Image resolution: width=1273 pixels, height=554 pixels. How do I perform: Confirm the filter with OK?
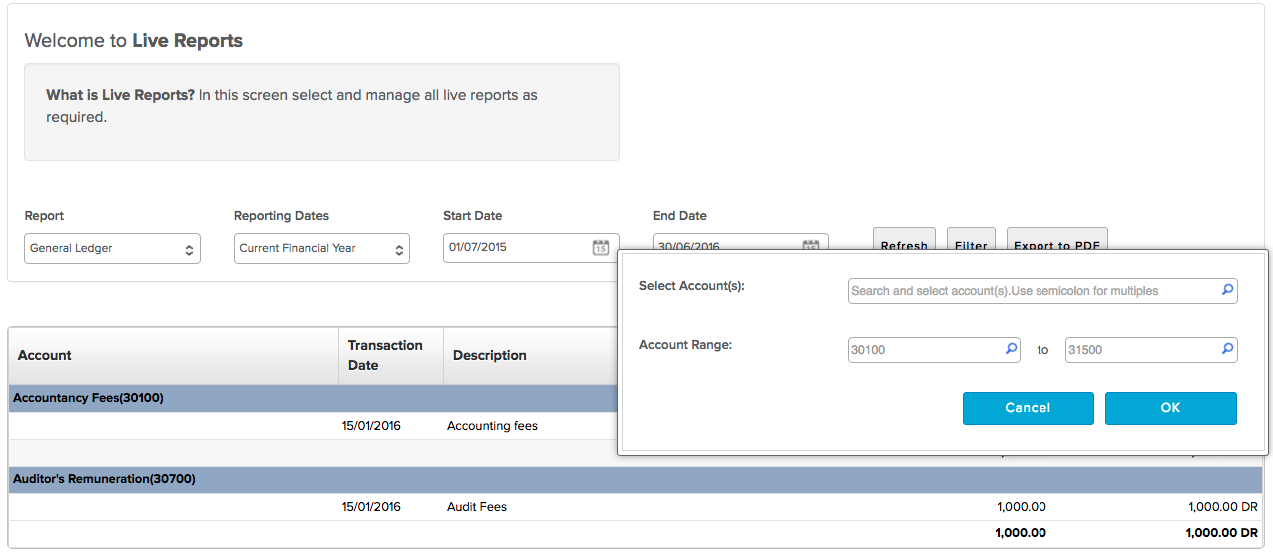point(1171,408)
